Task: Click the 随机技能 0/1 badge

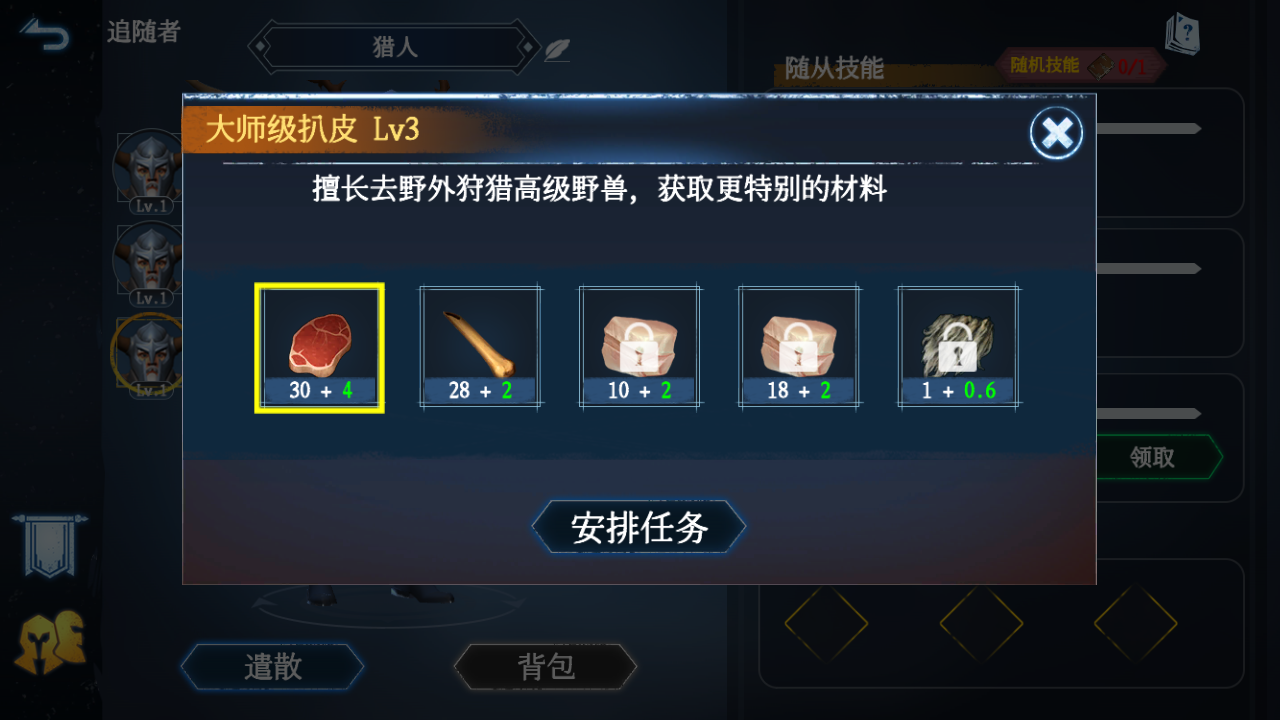Action: click(x=1081, y=66)
